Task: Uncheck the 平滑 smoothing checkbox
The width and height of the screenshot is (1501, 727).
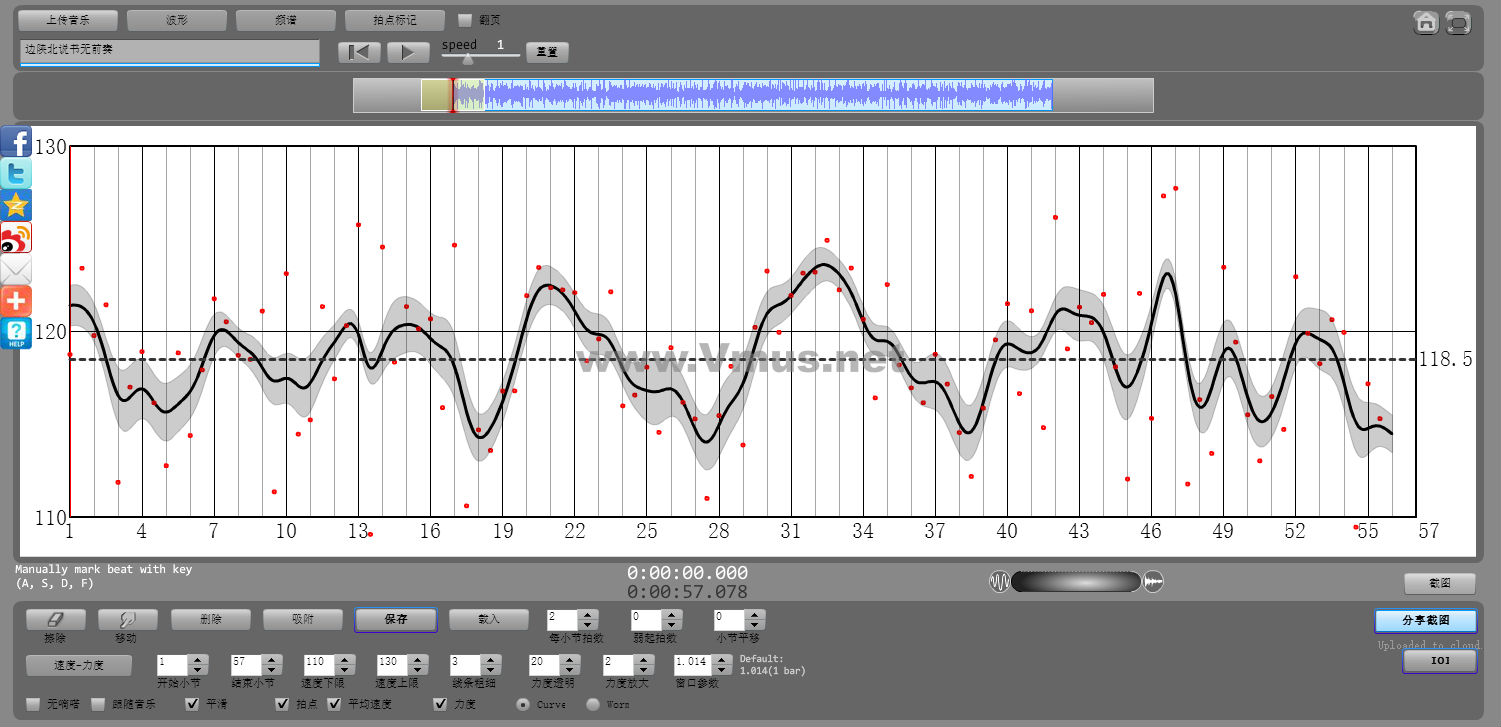Action: pos(193,704)
